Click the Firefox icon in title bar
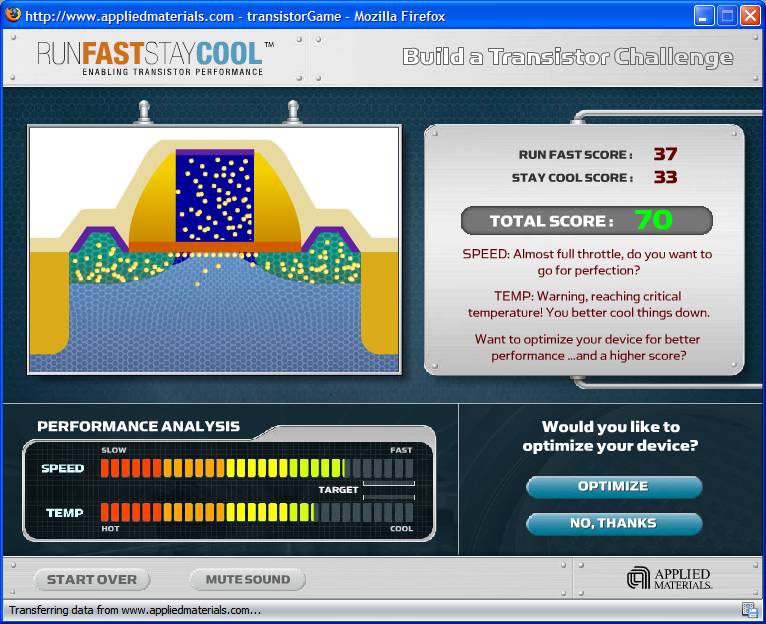766x624 pixels. pyautogui.click(x=13, y=15)
